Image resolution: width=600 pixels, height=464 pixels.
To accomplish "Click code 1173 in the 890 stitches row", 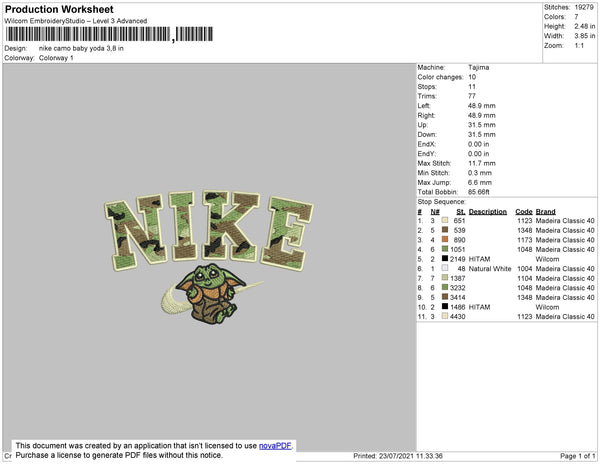I will 525,240.
